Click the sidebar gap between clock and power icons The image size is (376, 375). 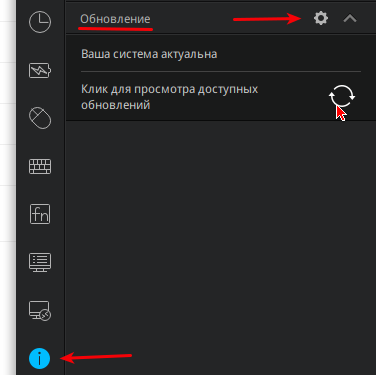tap(40, 48)
